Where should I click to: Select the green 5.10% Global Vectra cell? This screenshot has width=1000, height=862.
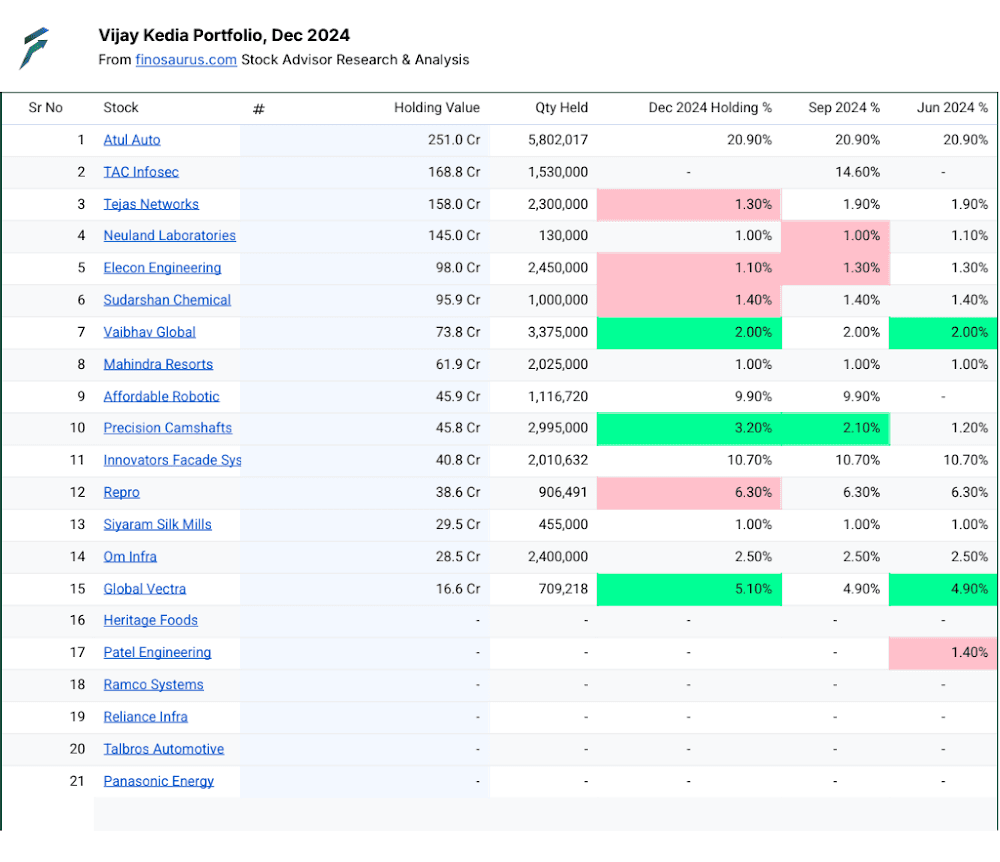click(689, 589)
